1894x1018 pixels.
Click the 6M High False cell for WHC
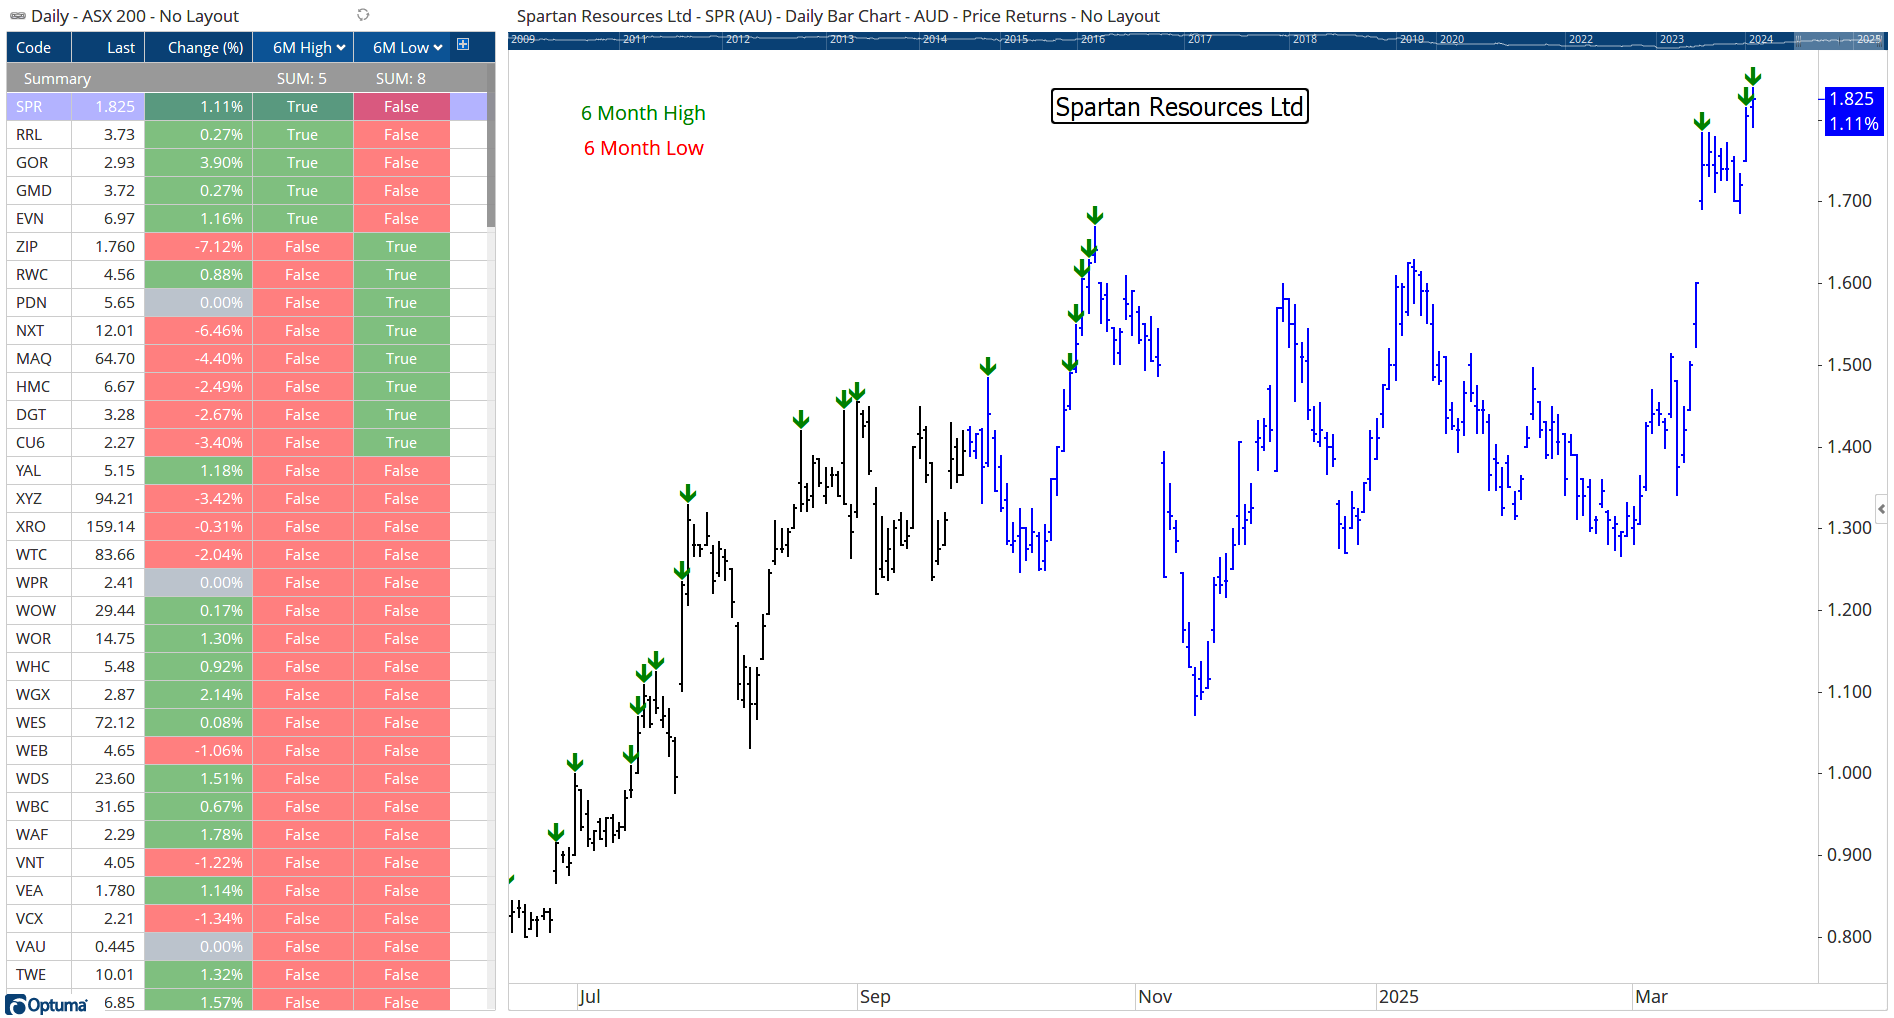click(x=302, y=667)
